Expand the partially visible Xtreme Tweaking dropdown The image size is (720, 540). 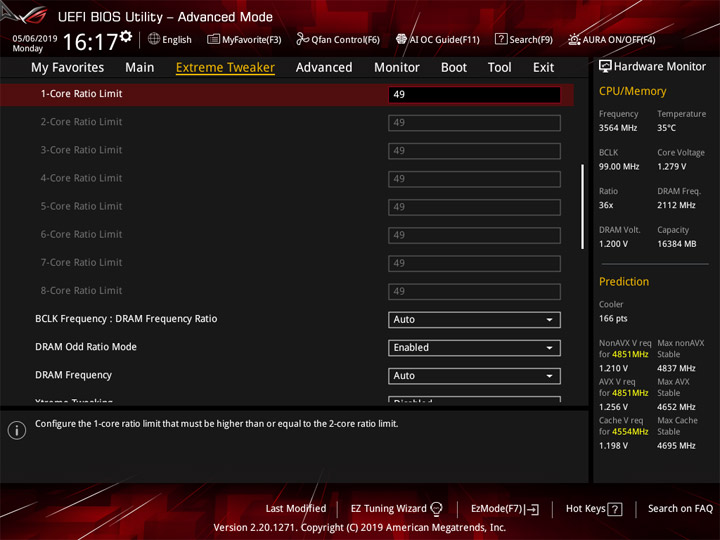pos(474,399)
